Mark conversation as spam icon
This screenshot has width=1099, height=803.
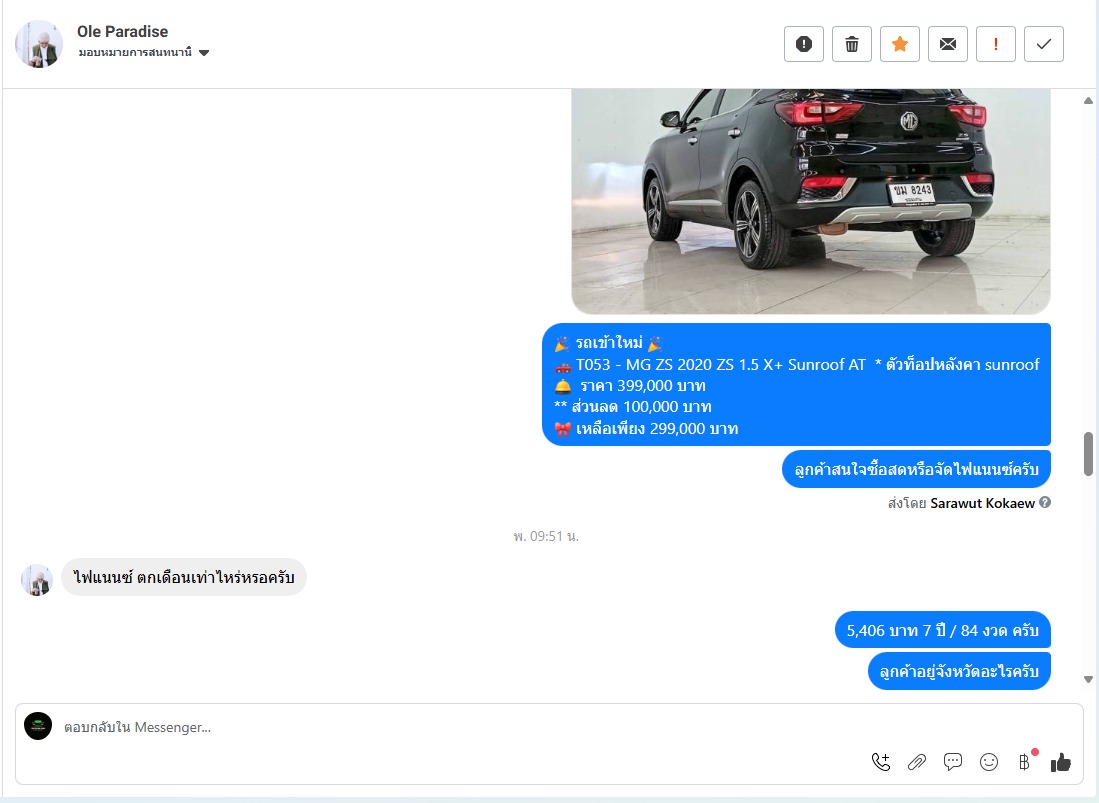coord(804,44)
